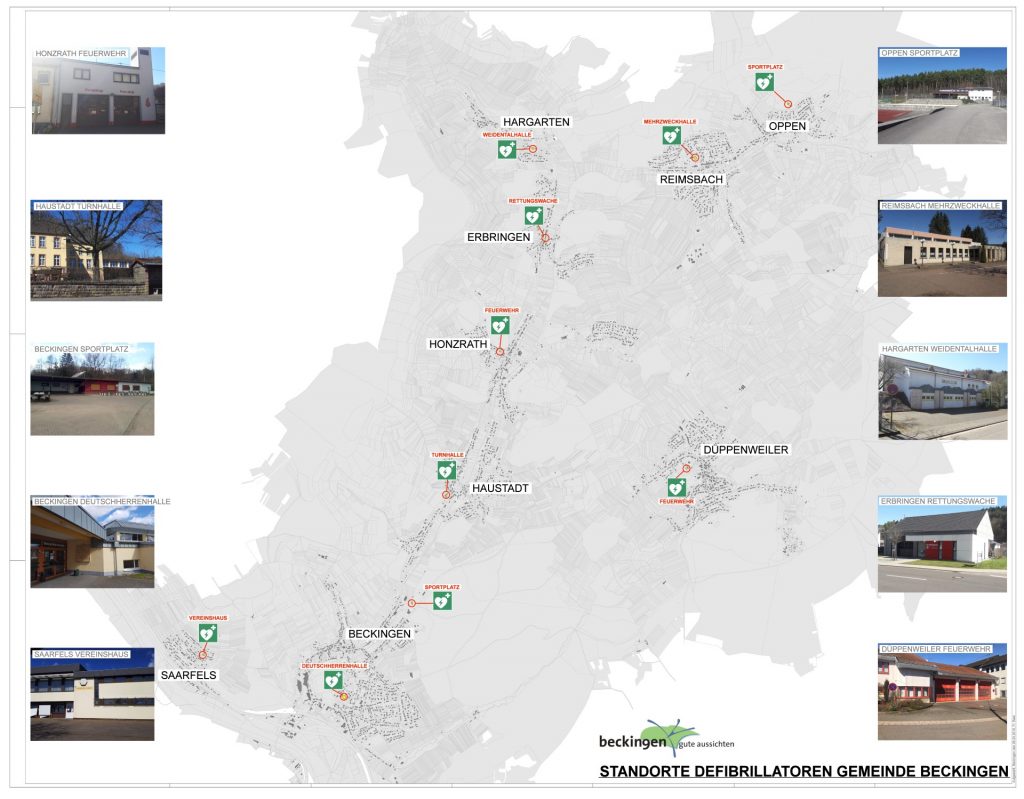Open the Düppenweiler Feuerwehr photo
The width and height of the screenshot is (1024, 799).
942,691
